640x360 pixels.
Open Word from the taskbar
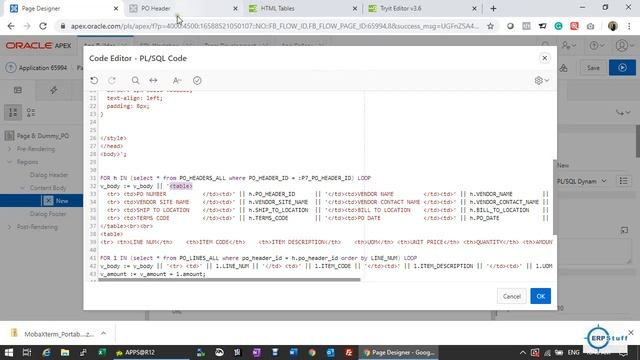click(293, 352)
